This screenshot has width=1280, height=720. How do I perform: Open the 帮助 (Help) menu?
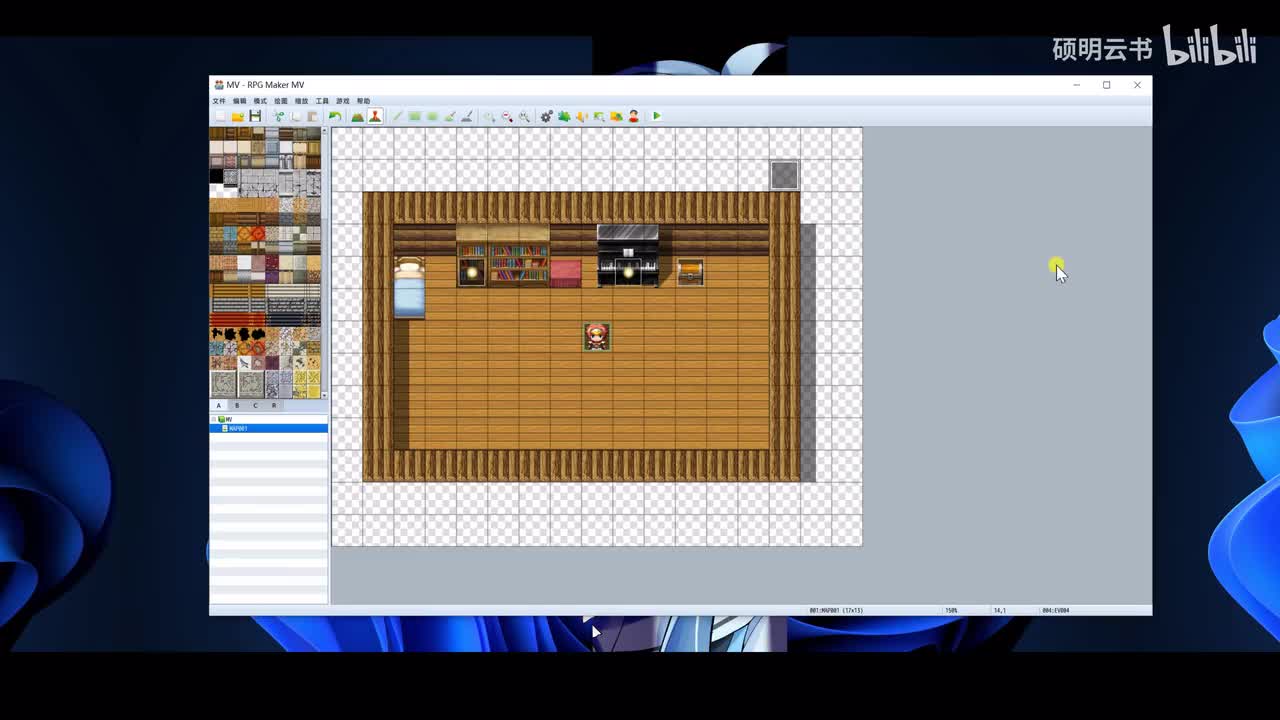[x=363, y=101]
